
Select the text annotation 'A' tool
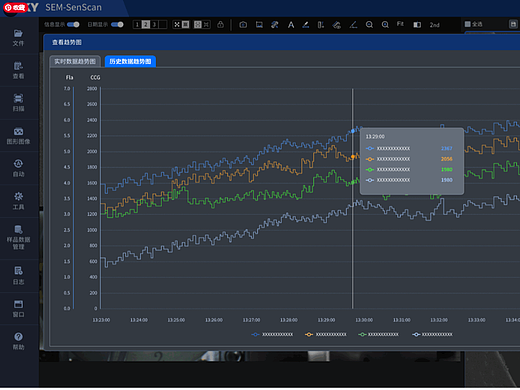pos(291,25)
